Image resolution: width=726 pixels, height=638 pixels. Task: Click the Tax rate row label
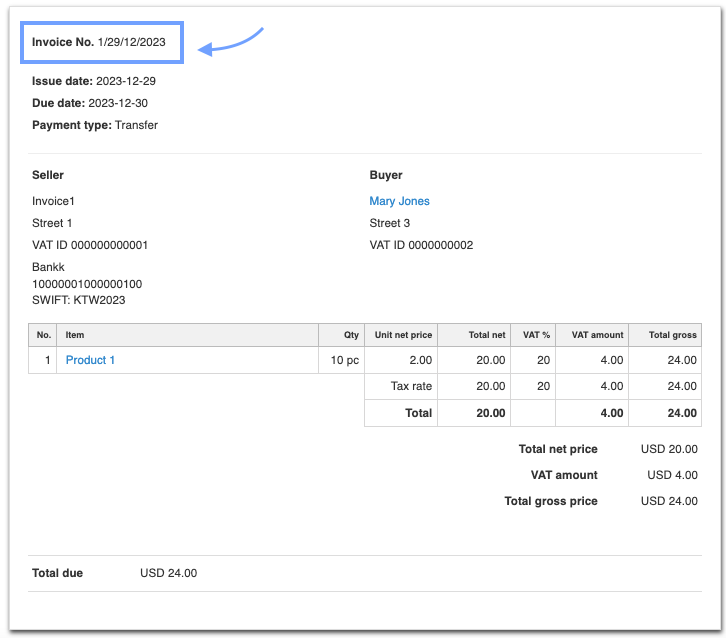(x=410, y=386)
